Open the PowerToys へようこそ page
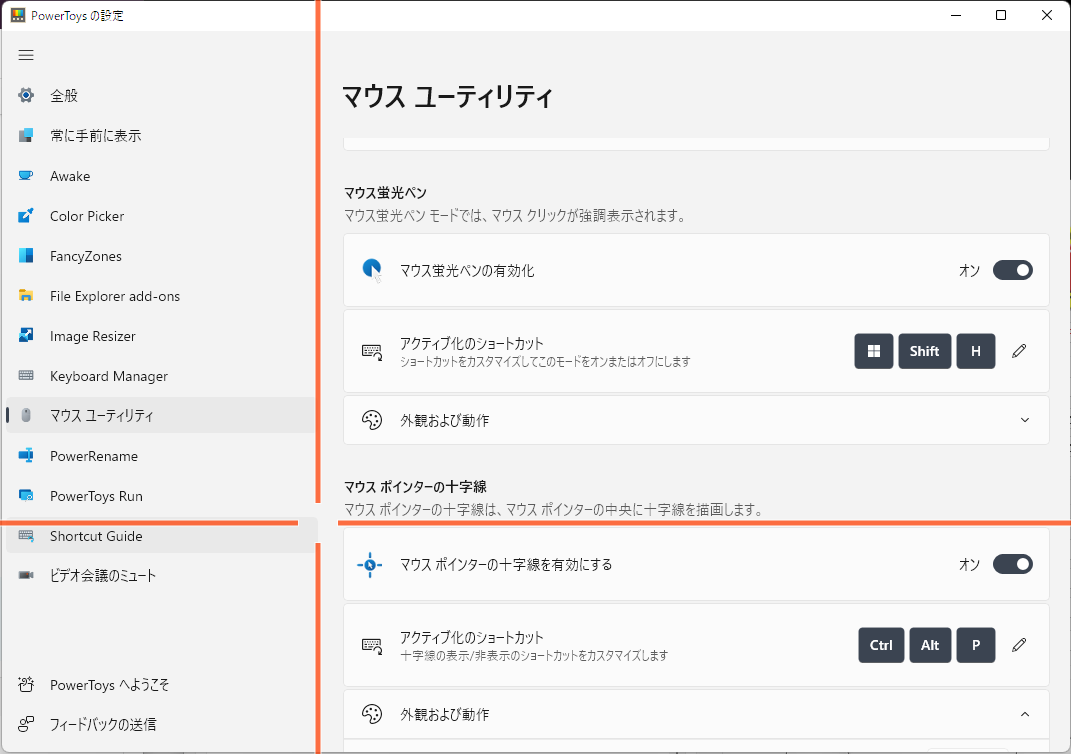The height and width of the screenshot is (754, 1071). [x=161, y=684]
